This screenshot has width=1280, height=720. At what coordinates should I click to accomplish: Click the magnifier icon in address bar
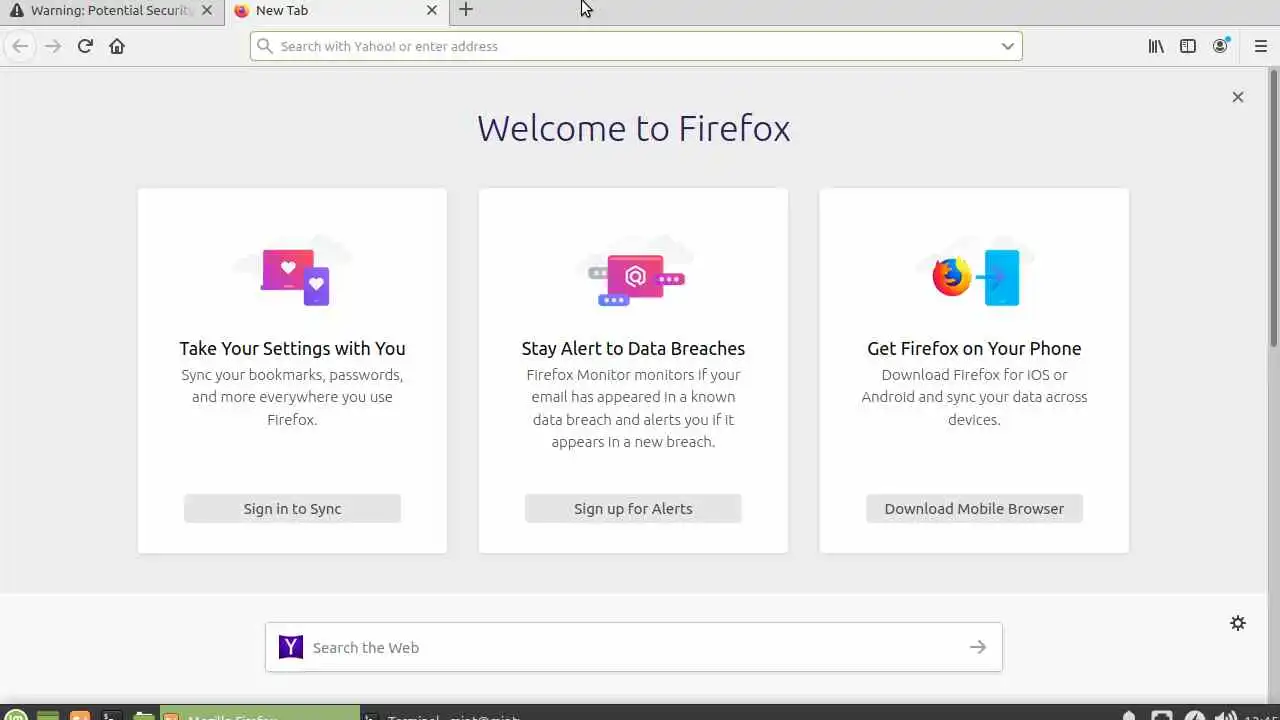pos(265,46)
